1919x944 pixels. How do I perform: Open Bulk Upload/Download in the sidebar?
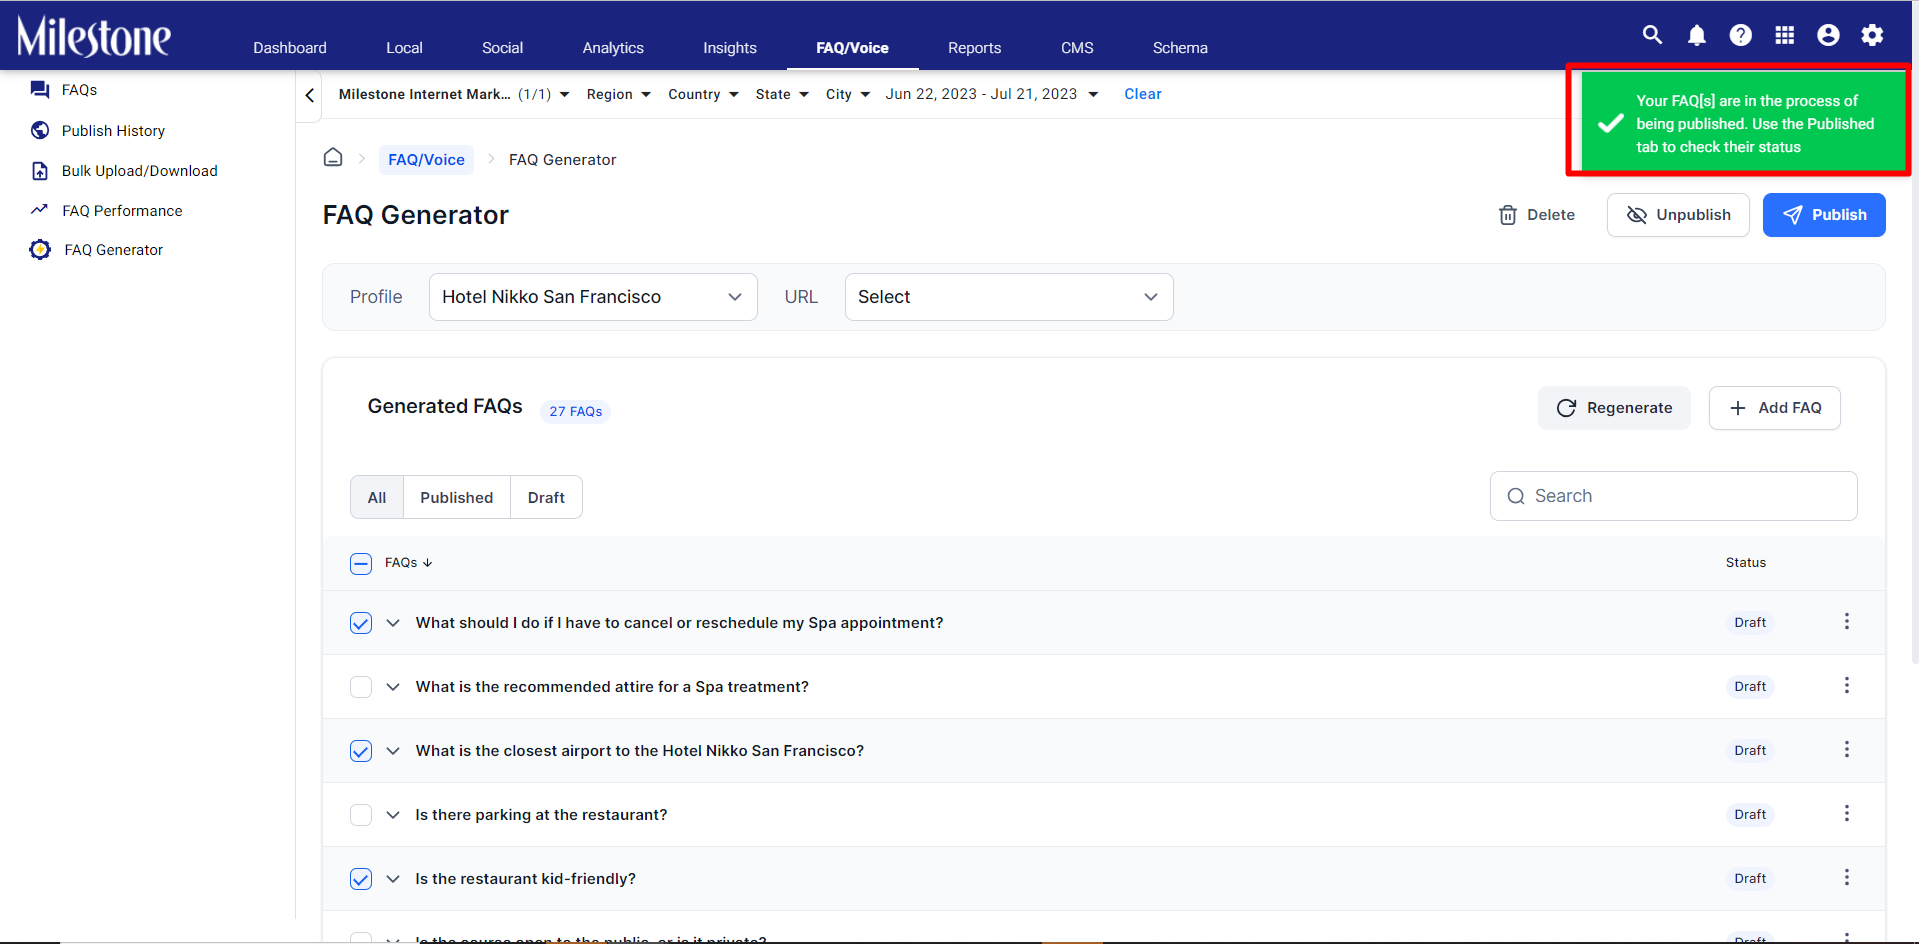coord(124,171)
